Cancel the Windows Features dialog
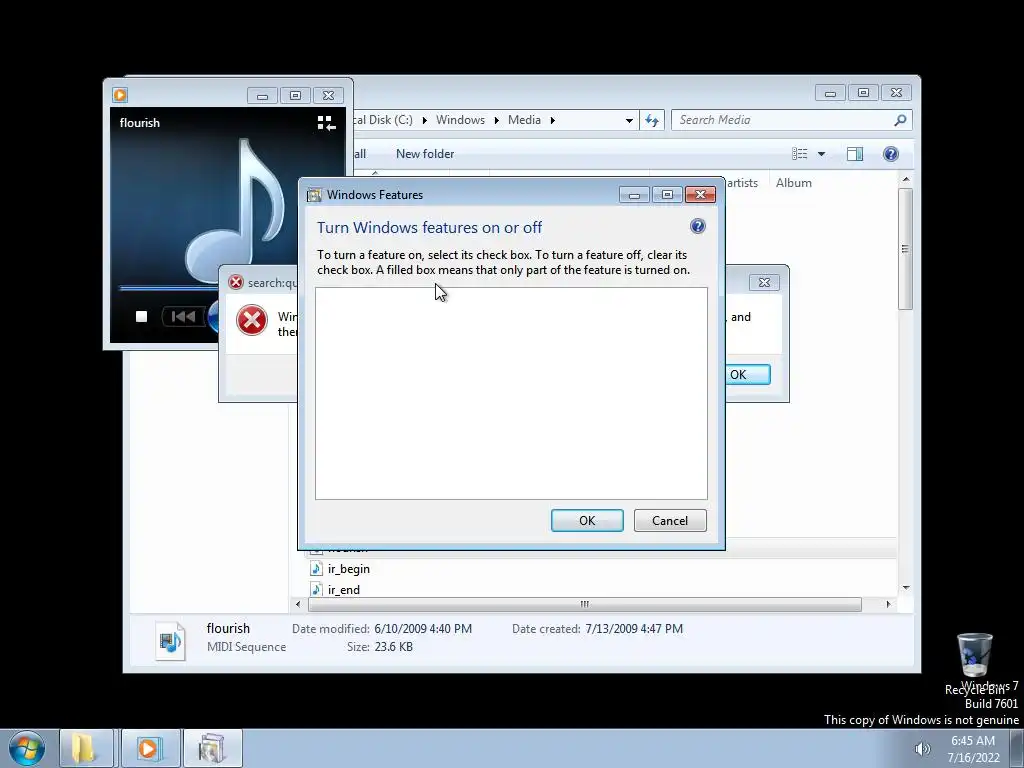The width and height of the screenshot is (1024, 768). 670,520
